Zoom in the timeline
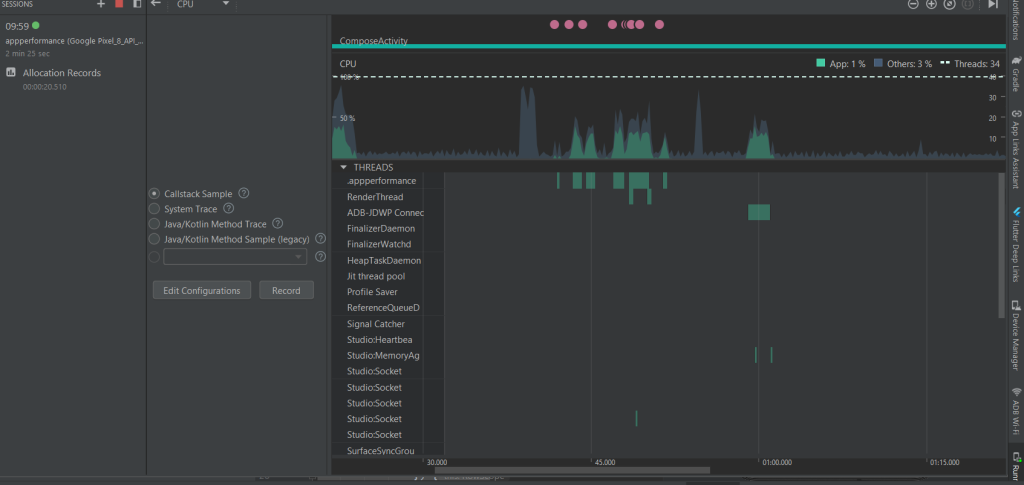Image resolution: width=1024 pixels, height=485 pixels. coord(931,4)
